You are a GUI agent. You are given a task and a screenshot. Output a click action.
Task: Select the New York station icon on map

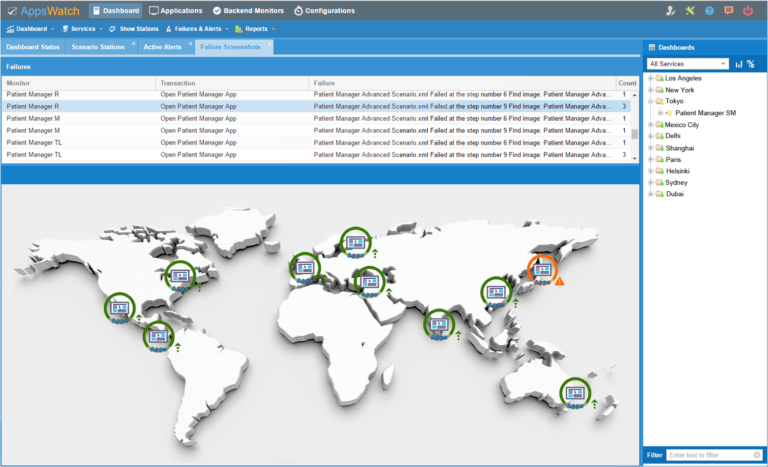(180, 276)
